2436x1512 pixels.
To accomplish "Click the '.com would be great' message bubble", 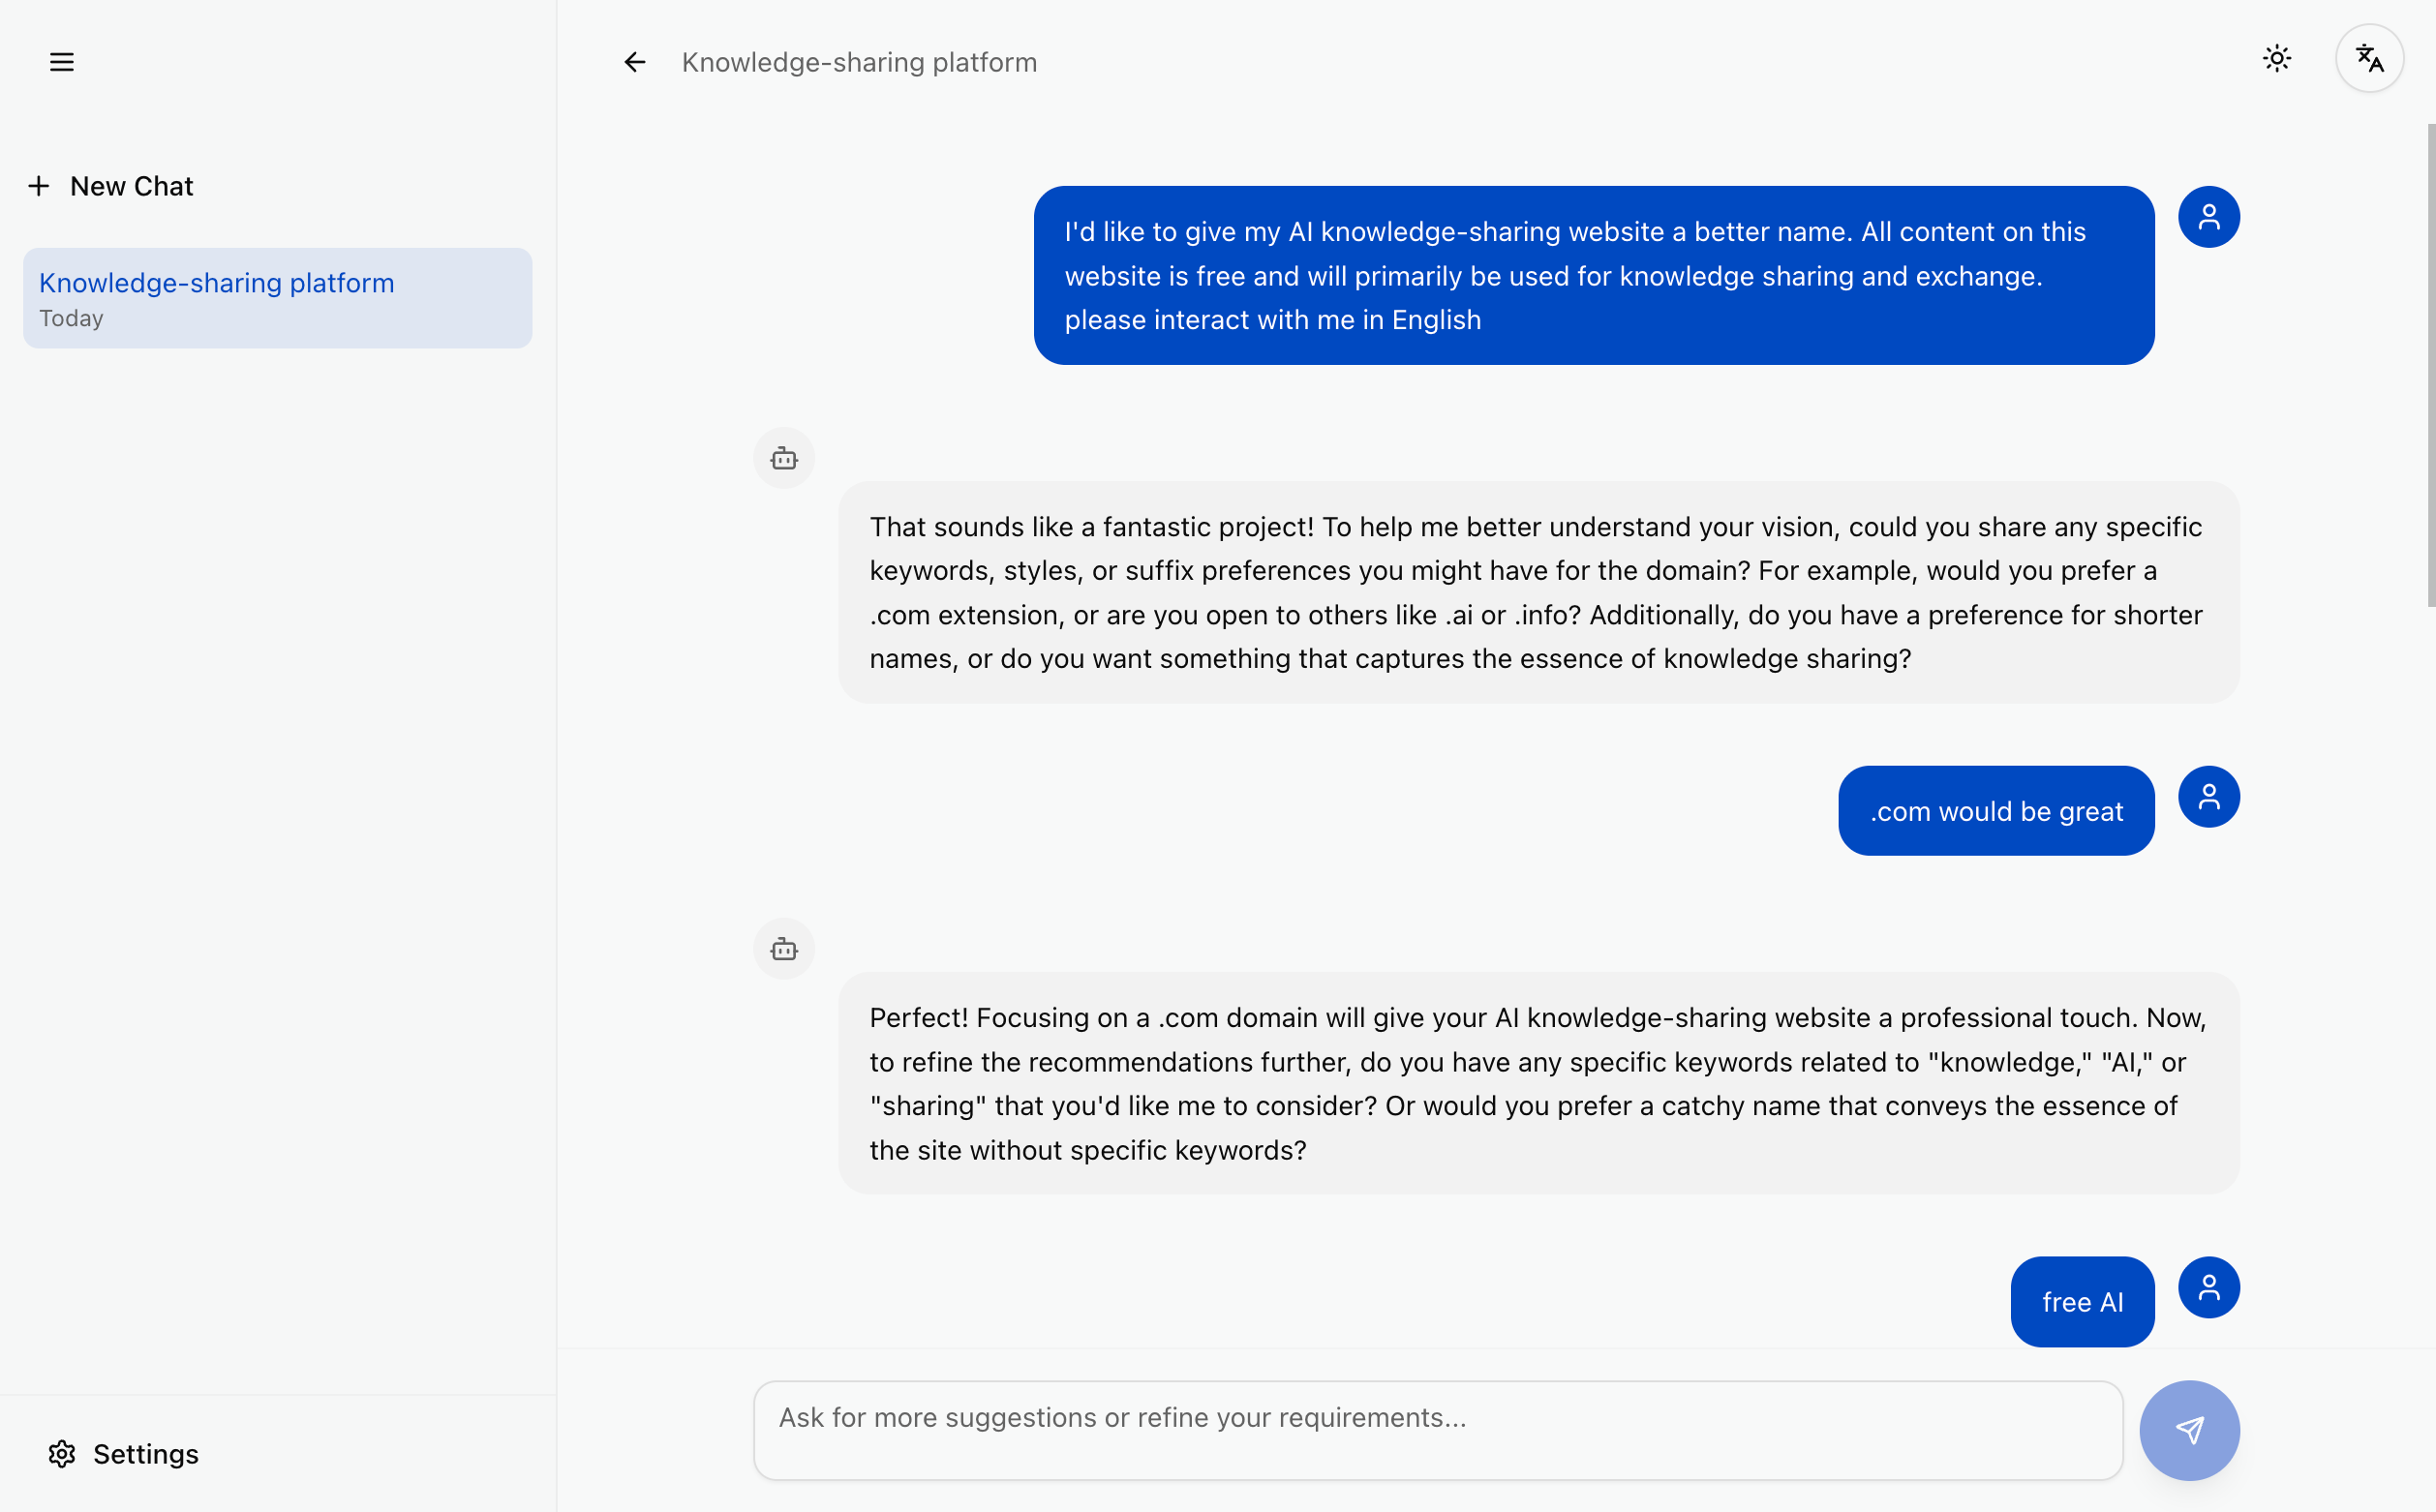I will (x=1996, y=810).
